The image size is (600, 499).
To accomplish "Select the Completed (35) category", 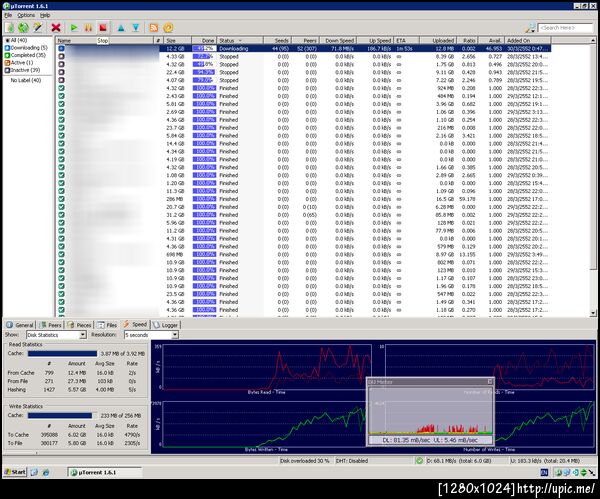I will [x=25, y=55].
